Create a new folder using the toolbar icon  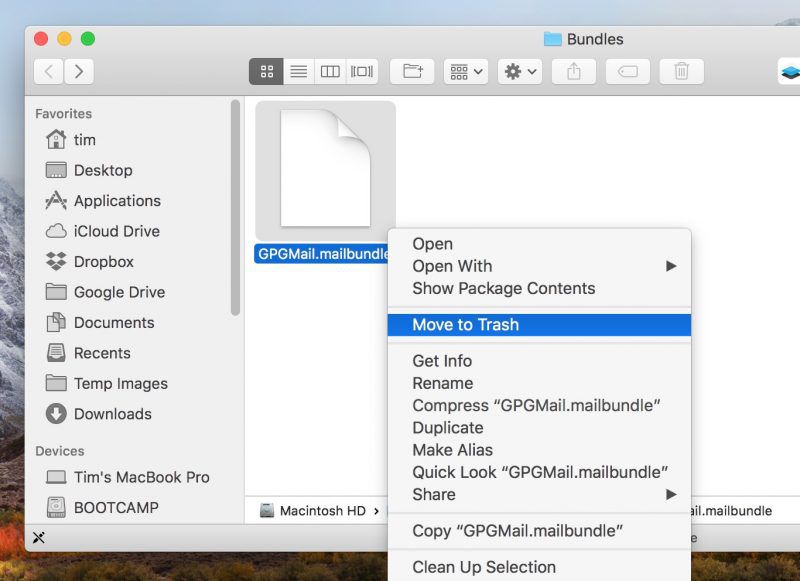[x=411, y=71]
